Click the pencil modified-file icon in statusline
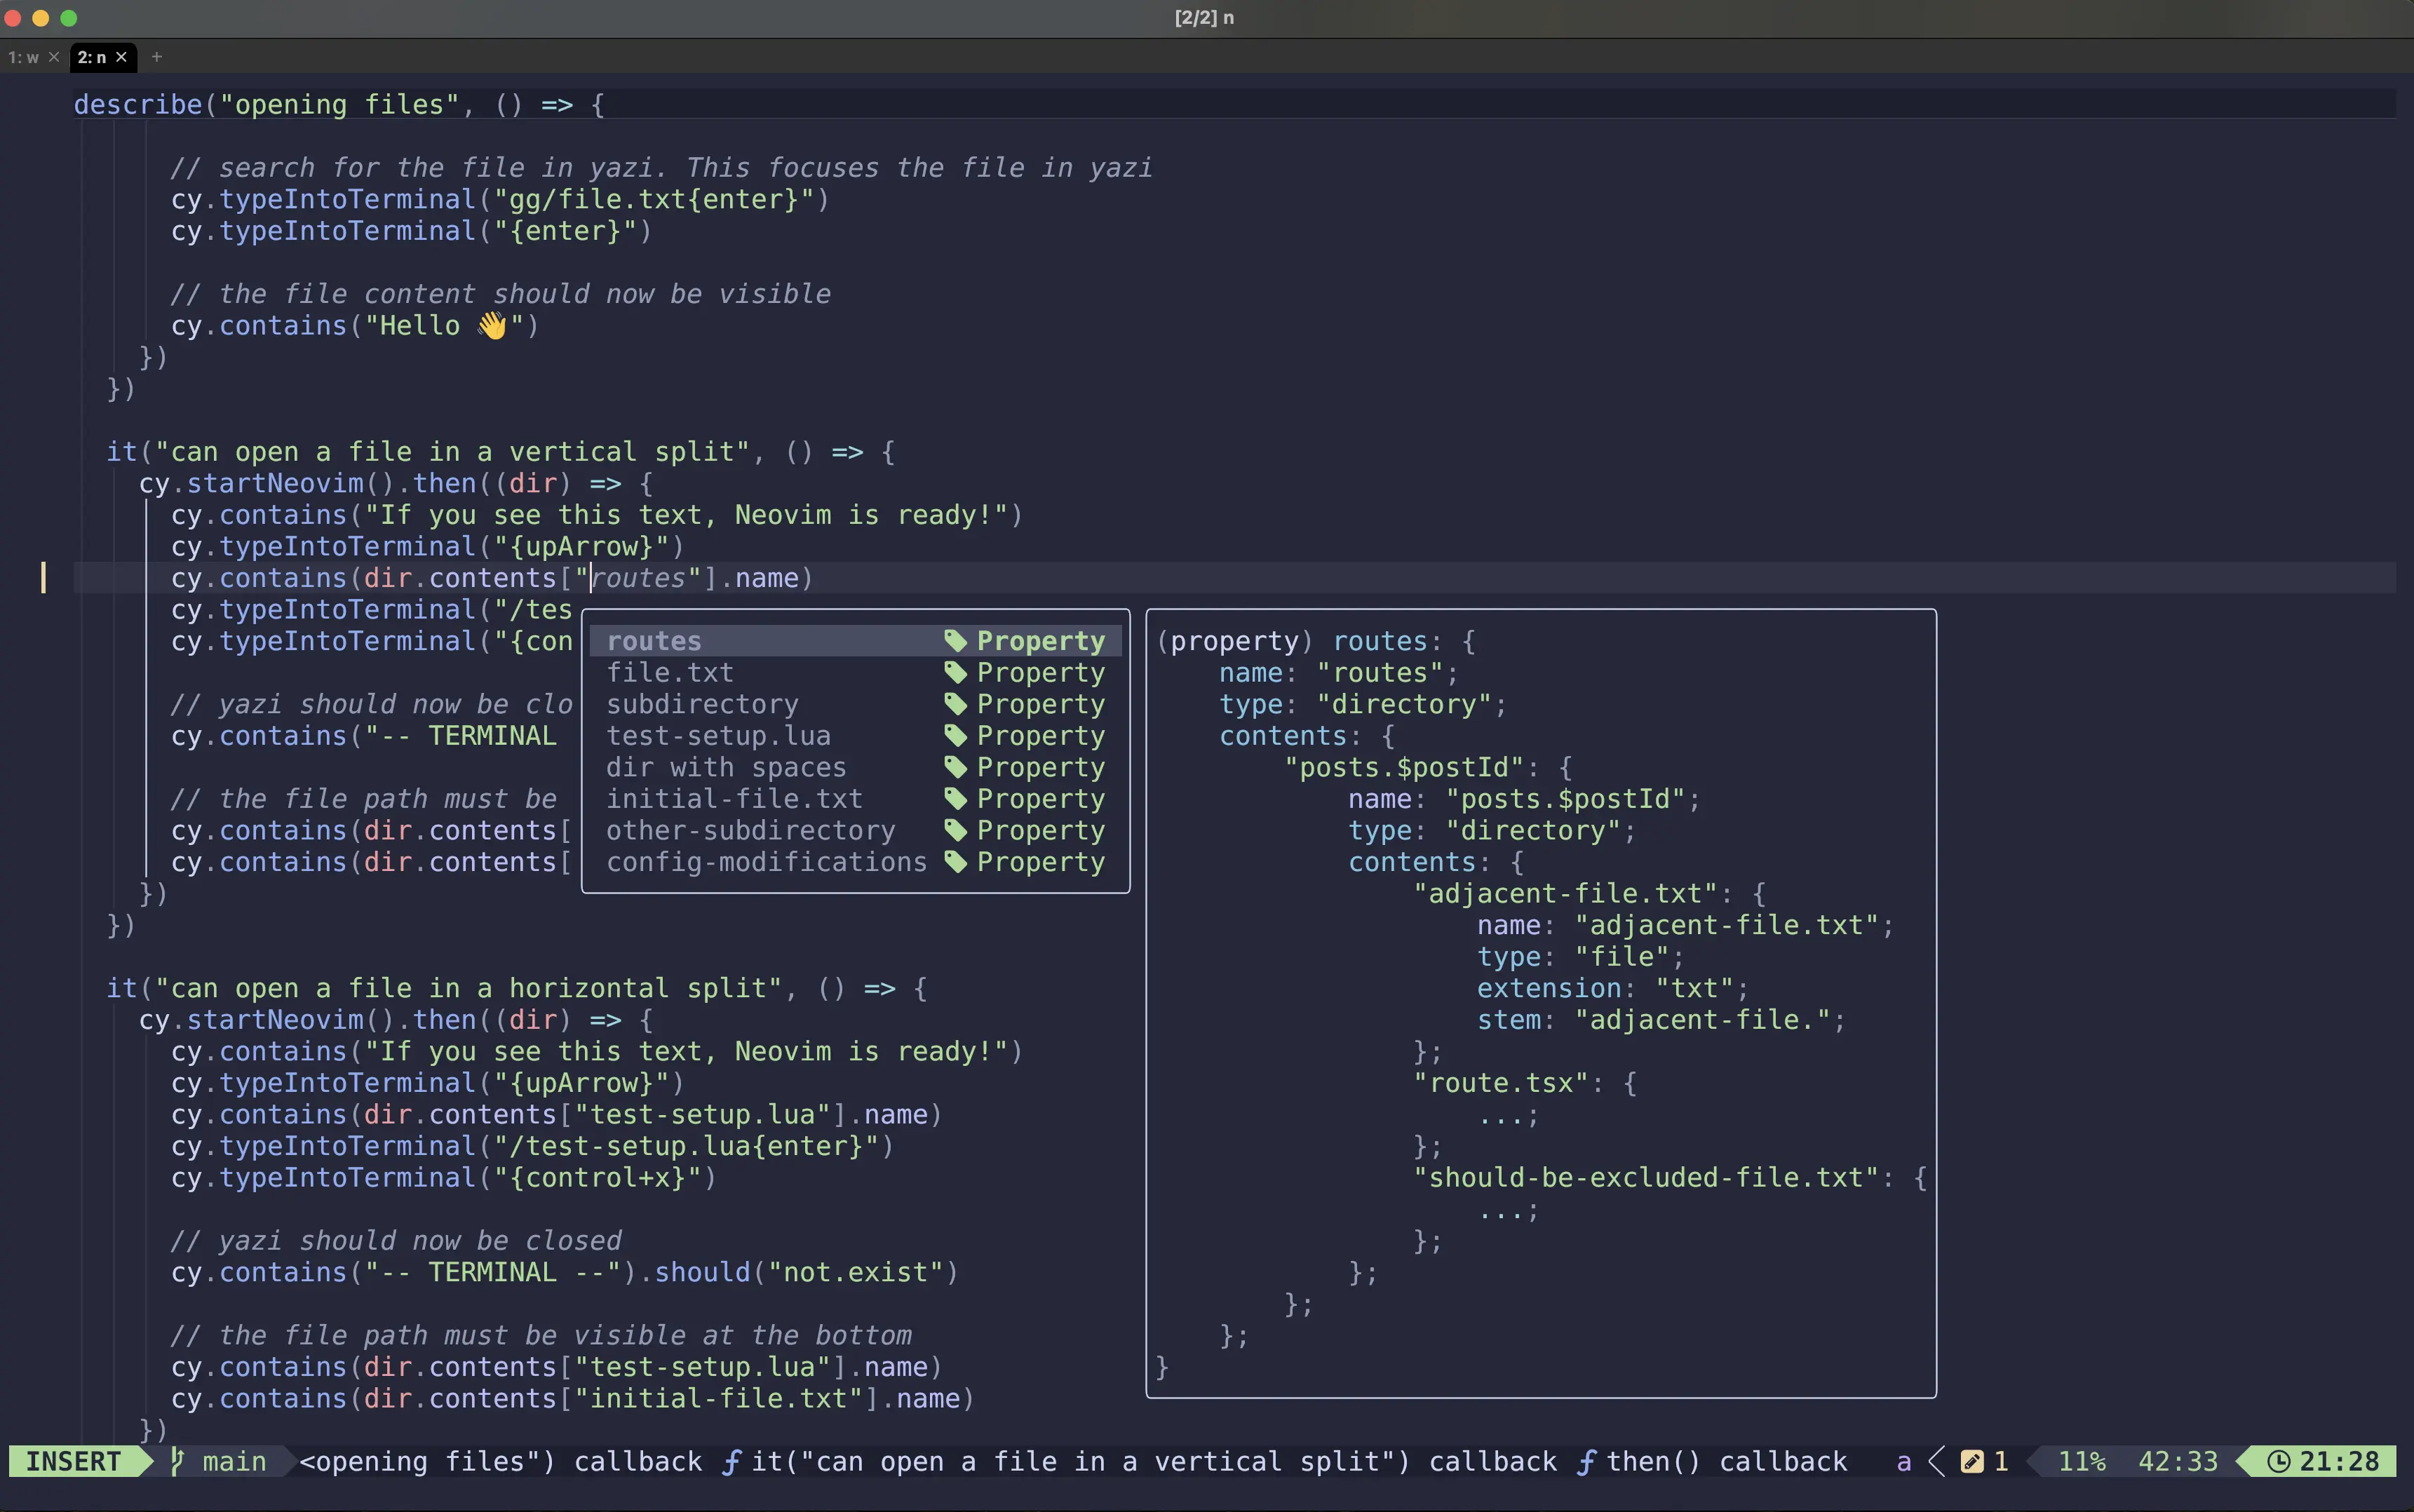This screenshot has height=1512, width=2414. point(1971,1461)
